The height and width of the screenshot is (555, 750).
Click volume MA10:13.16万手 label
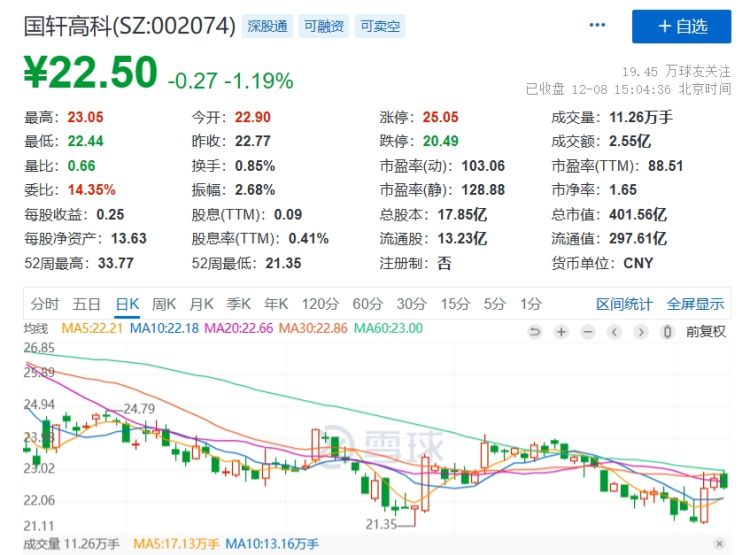click(x=272, y=544)
